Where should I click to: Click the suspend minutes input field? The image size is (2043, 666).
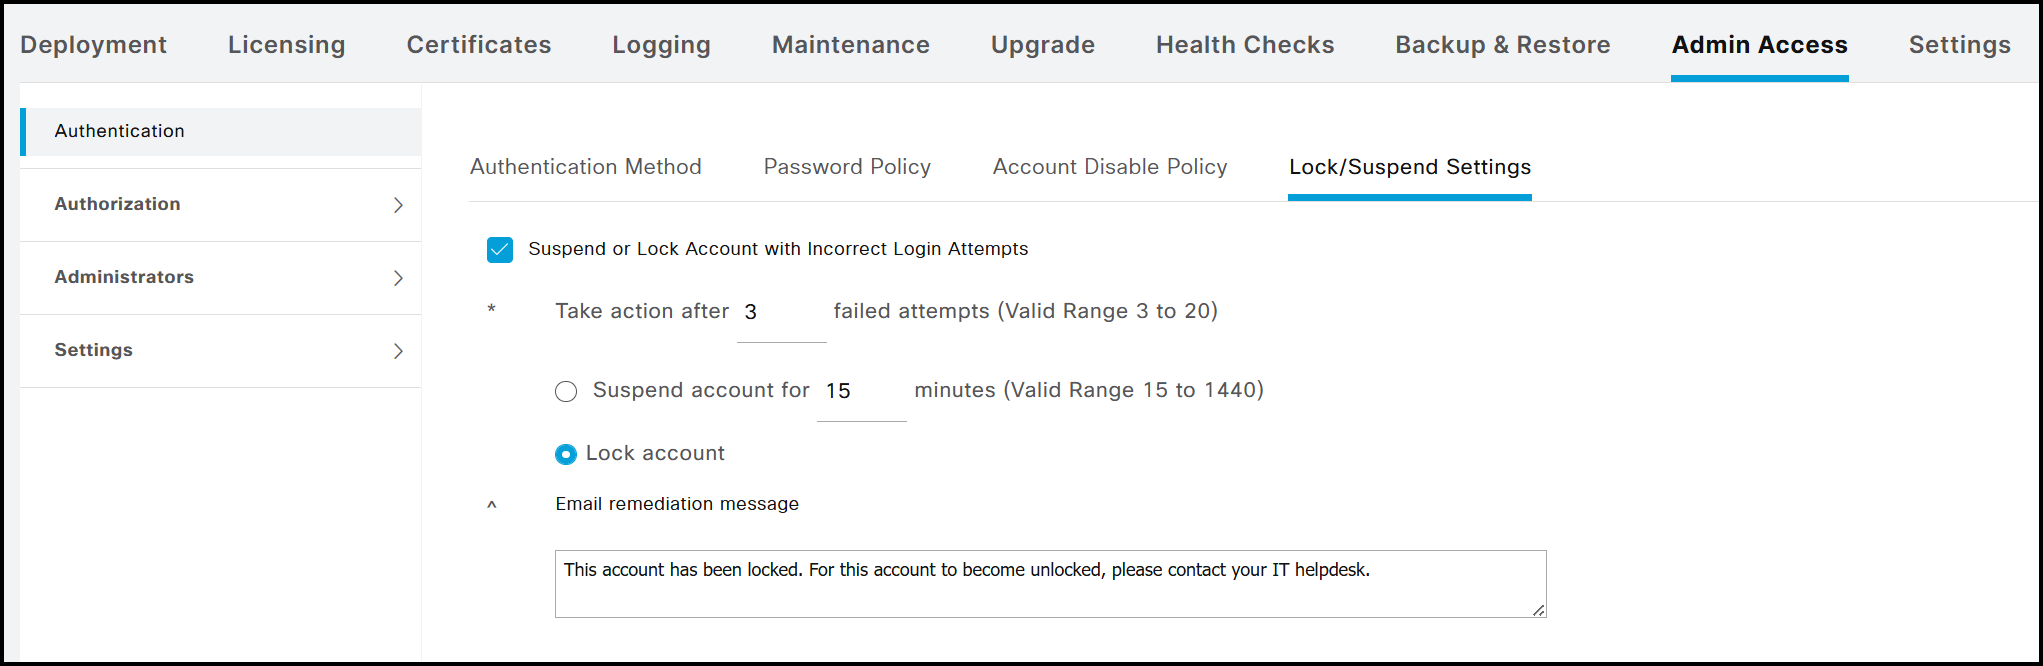861,391
